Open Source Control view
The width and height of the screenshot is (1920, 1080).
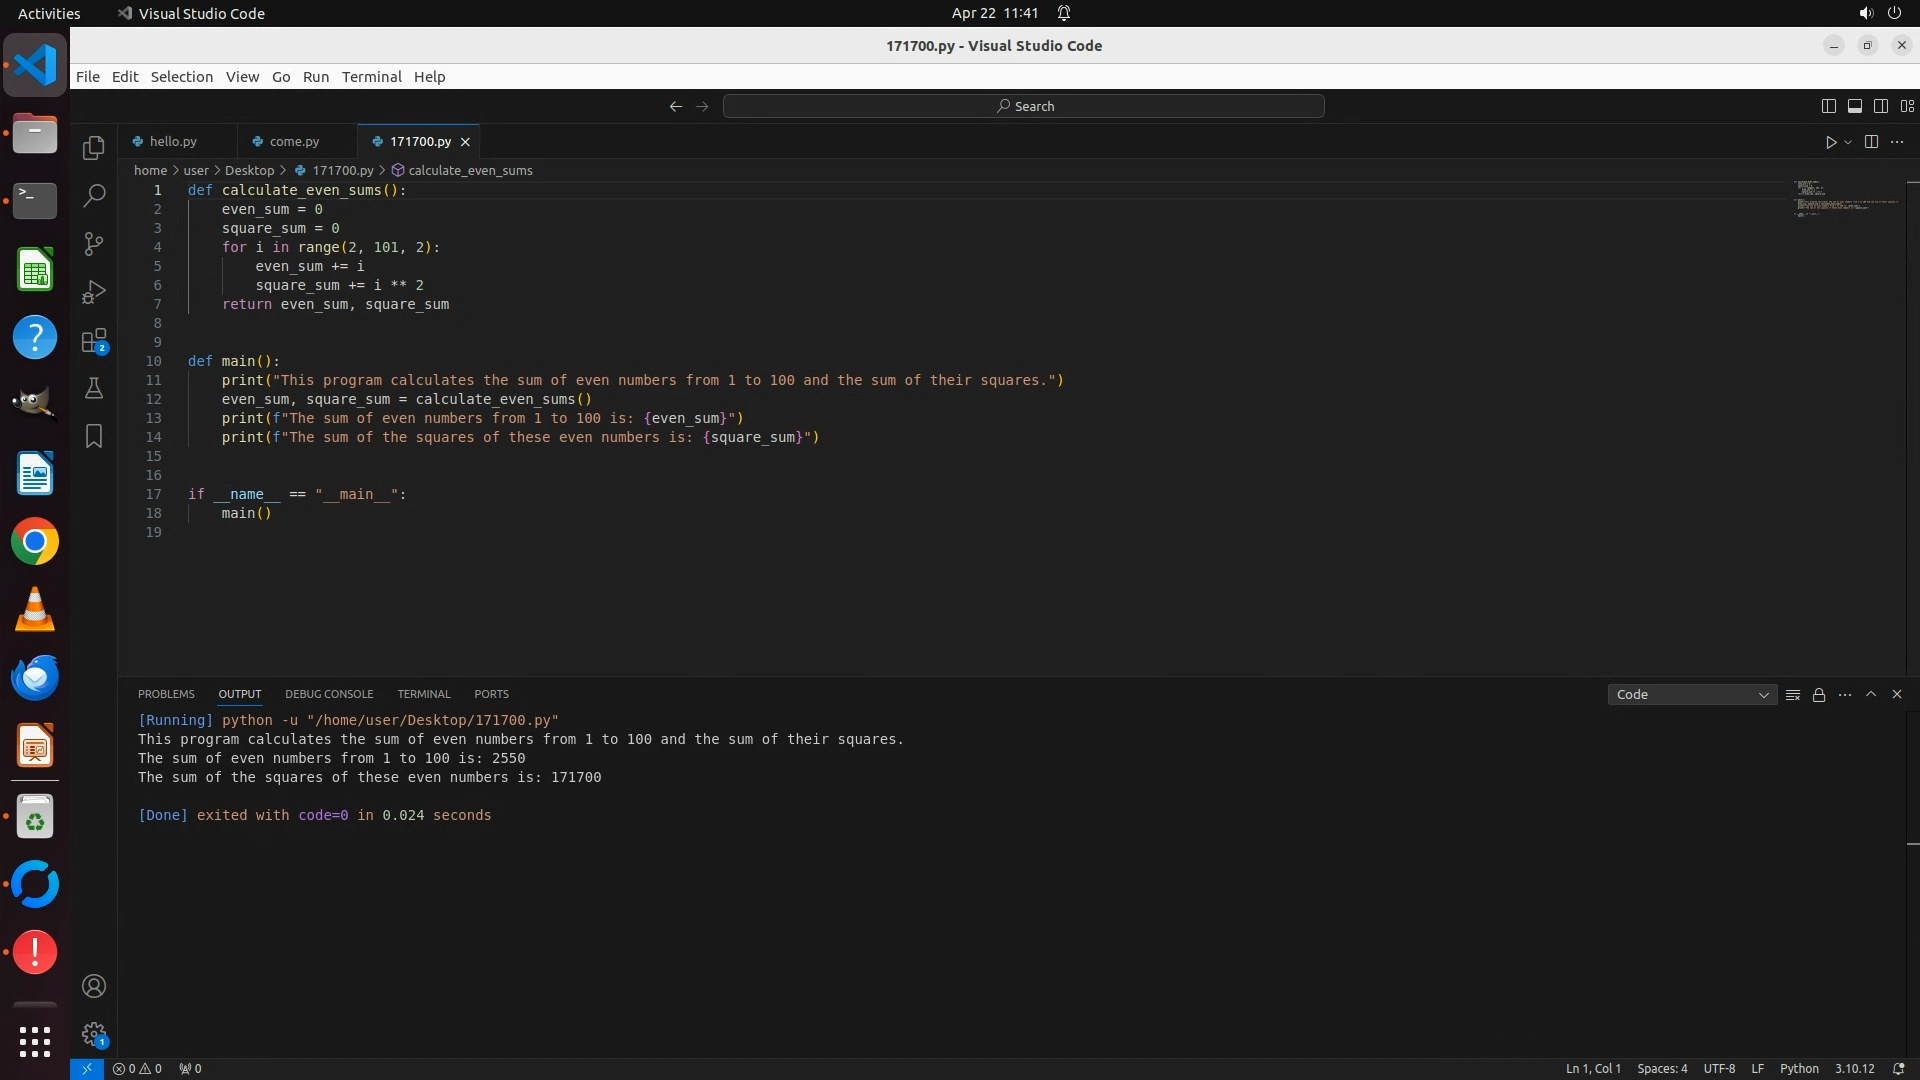94,244
